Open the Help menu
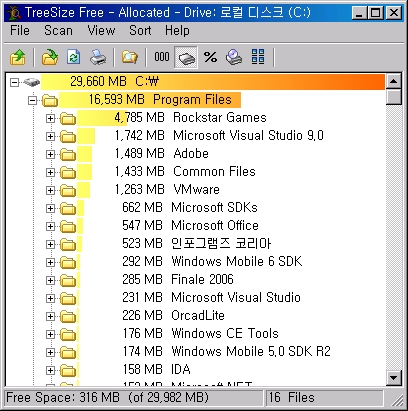 (177, 31)
